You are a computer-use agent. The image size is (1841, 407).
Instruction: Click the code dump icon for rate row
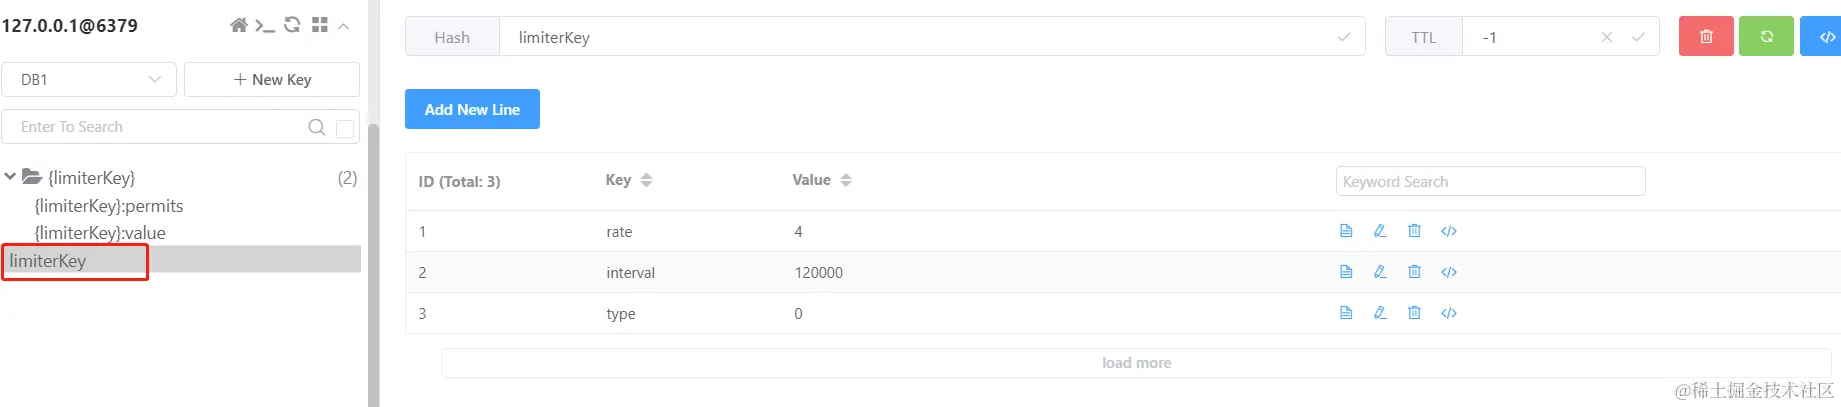click(1449, 231)
